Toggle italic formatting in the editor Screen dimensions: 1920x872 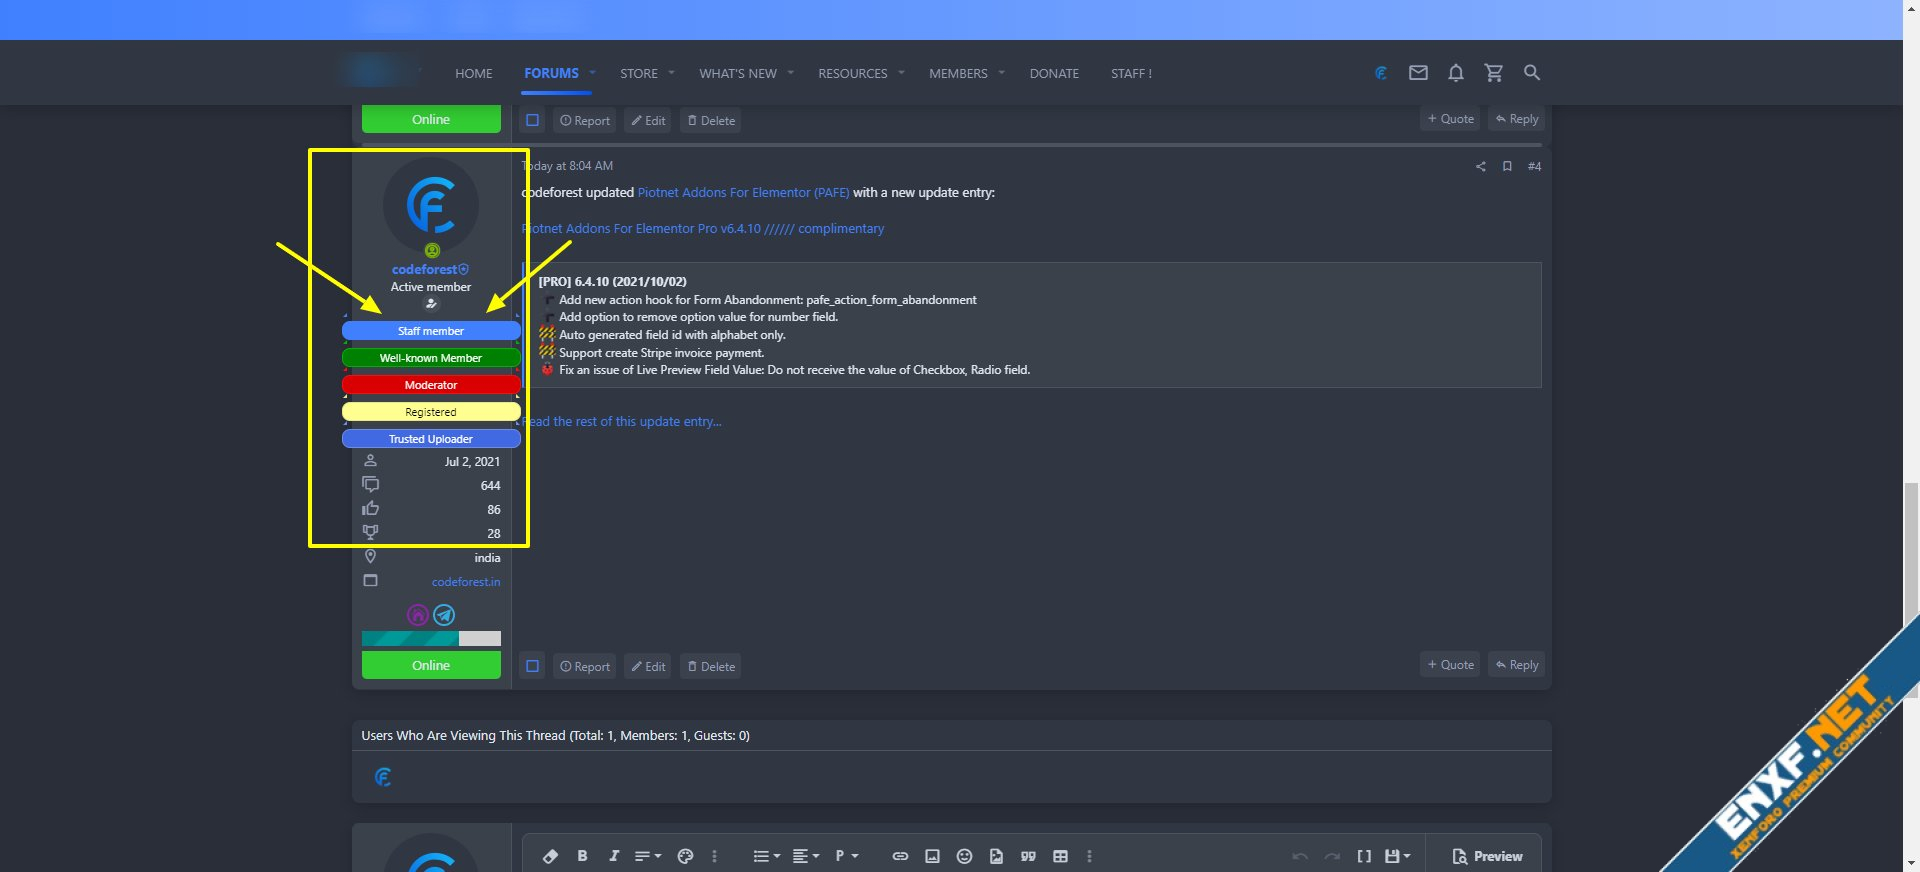[x=614, y=856]
